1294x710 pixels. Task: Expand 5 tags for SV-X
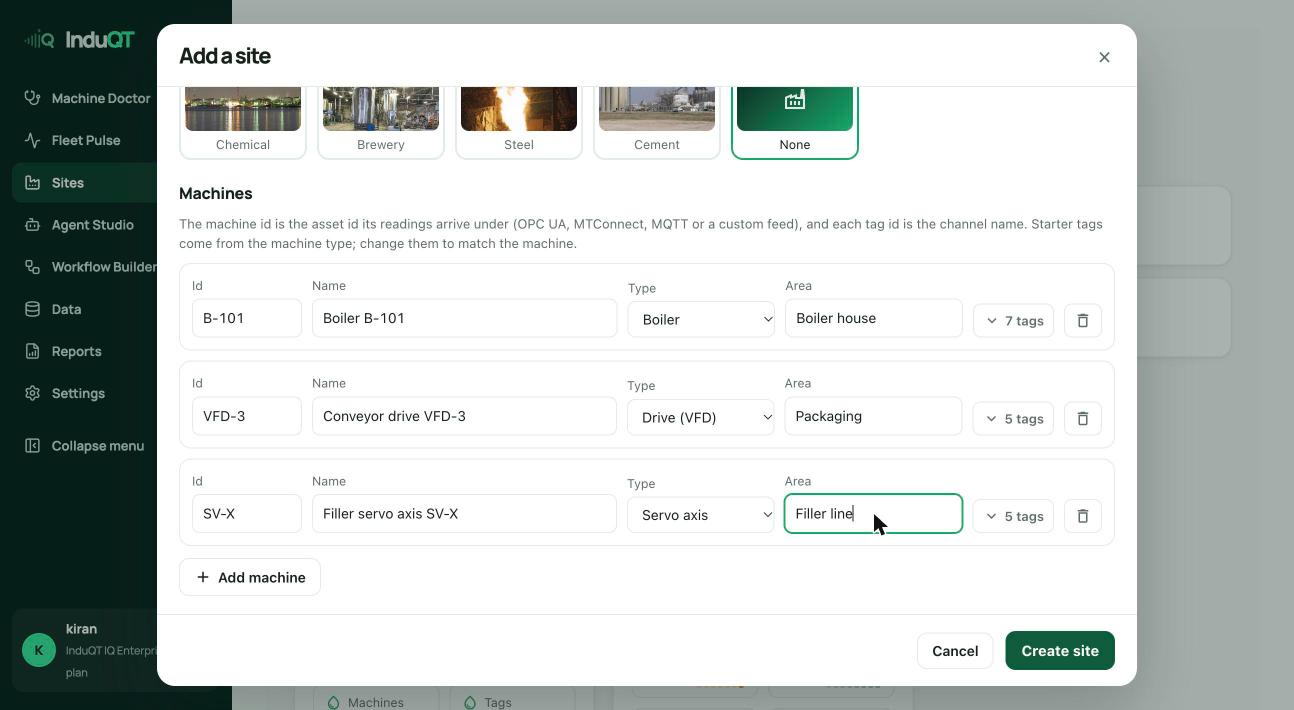(x=1013, y=516)
